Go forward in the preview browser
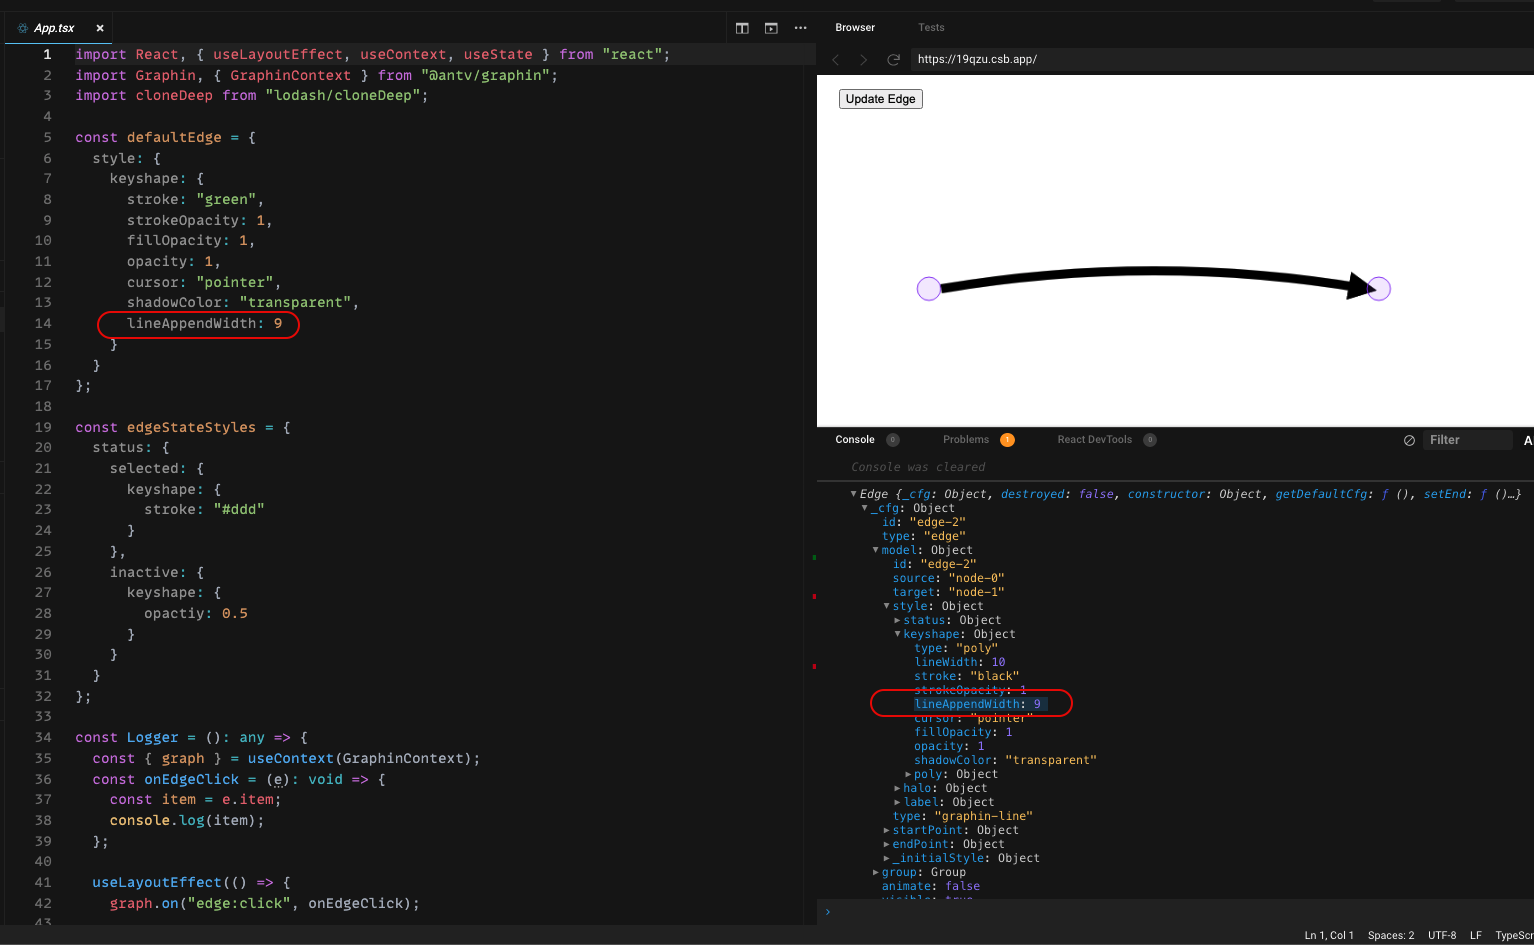 (x=864, y=60)
